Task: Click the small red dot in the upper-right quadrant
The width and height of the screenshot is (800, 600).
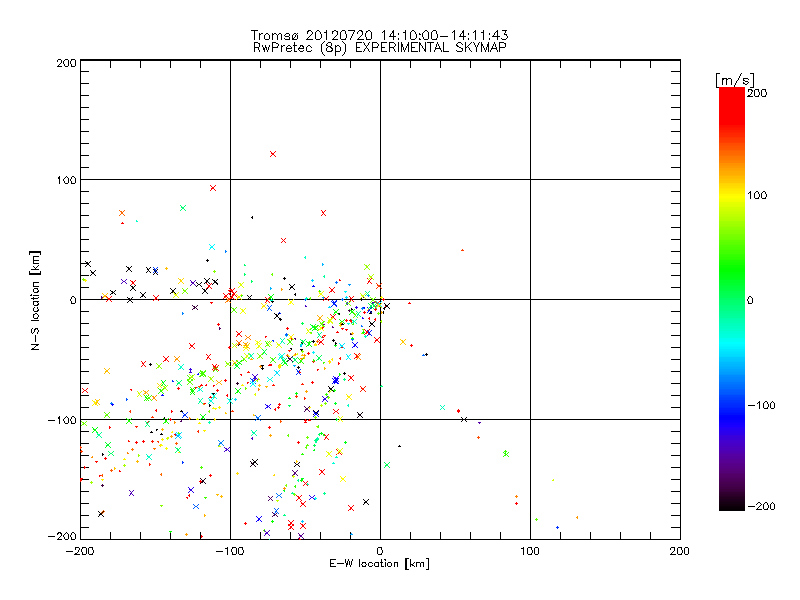Action: point(462,250)
